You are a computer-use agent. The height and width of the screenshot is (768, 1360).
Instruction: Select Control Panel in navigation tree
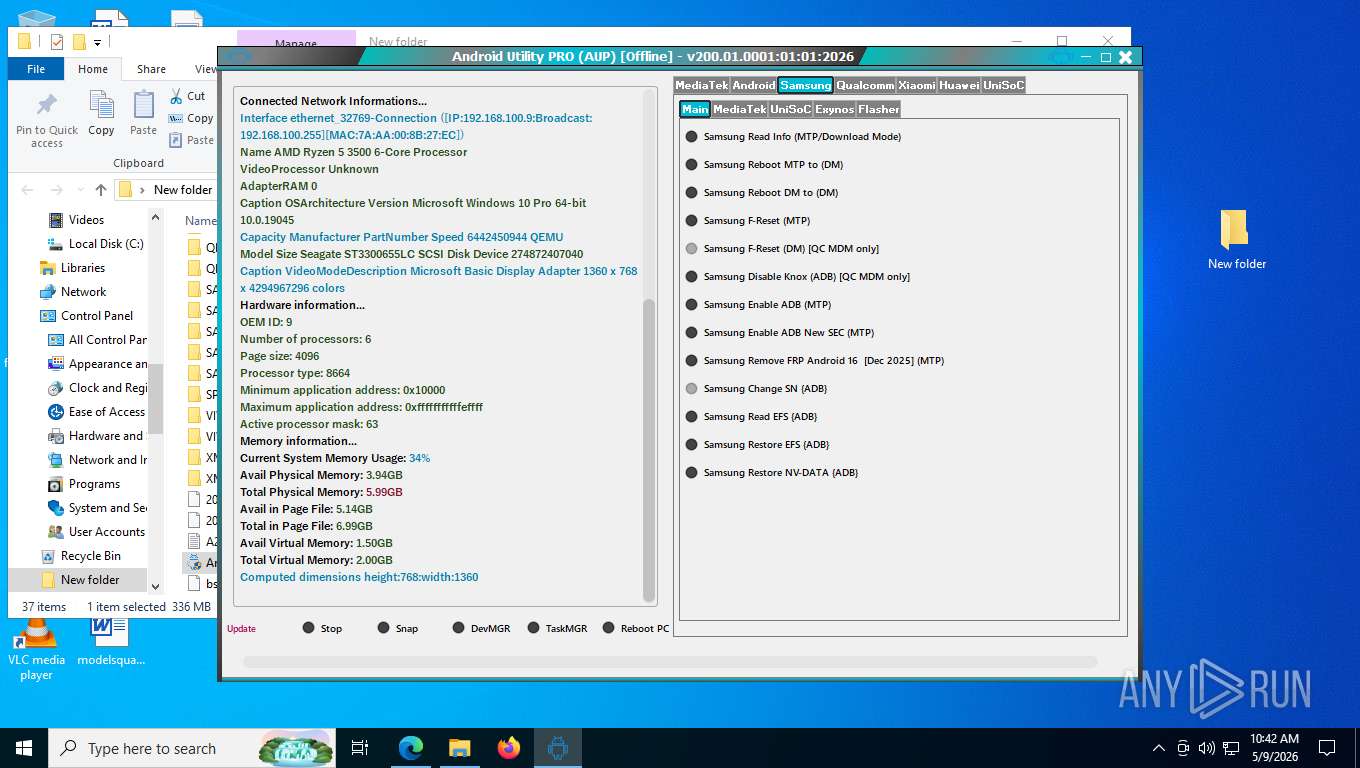click(x=97, y=316)
